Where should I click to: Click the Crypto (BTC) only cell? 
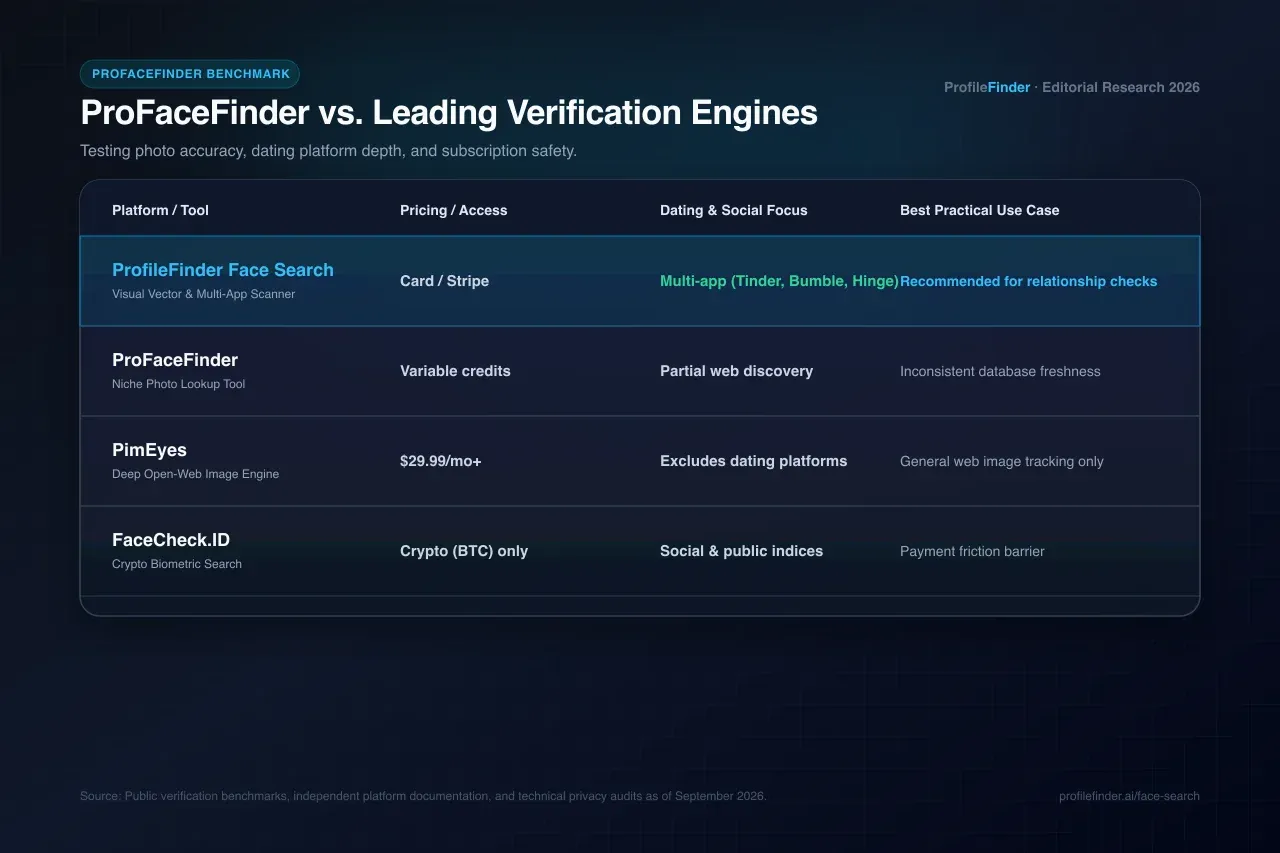pyautogui.click(x=464, y=551)
